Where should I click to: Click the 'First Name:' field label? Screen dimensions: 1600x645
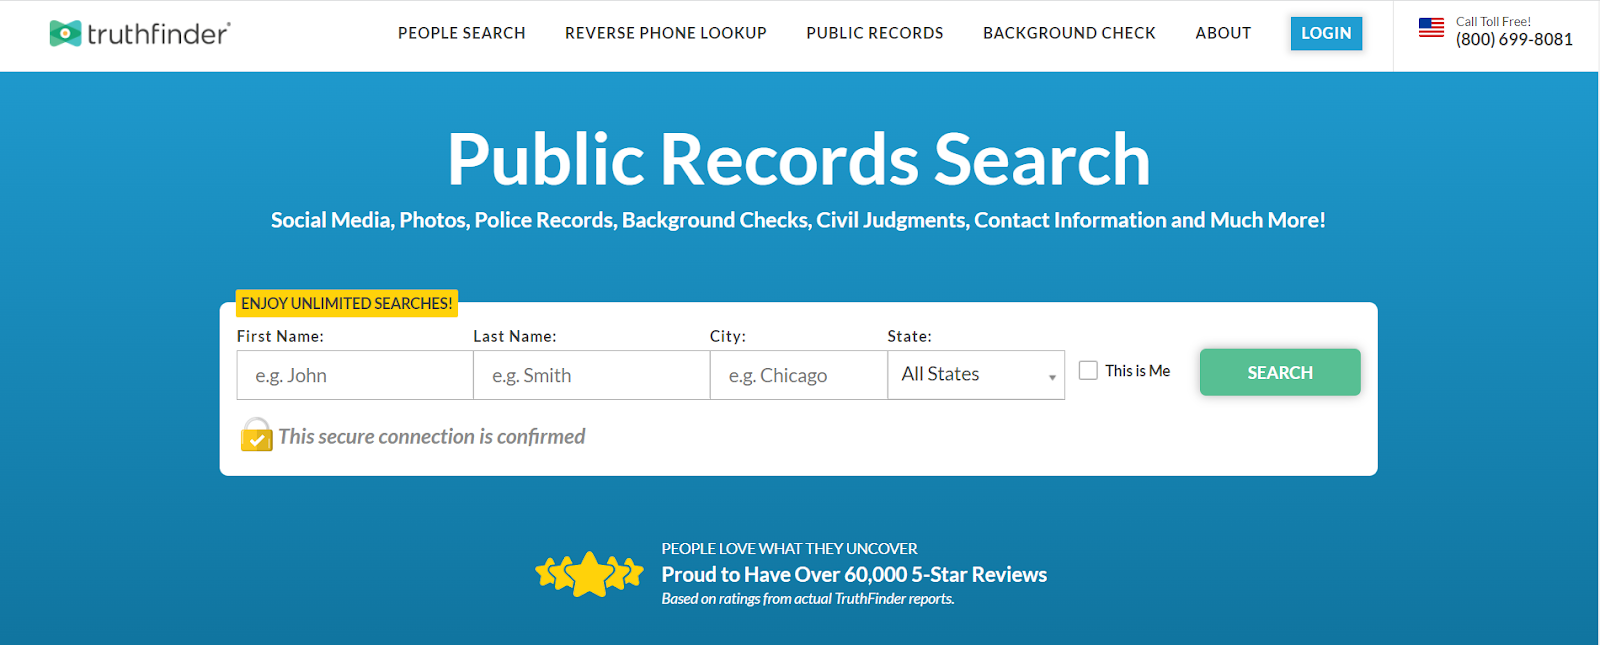280,336
